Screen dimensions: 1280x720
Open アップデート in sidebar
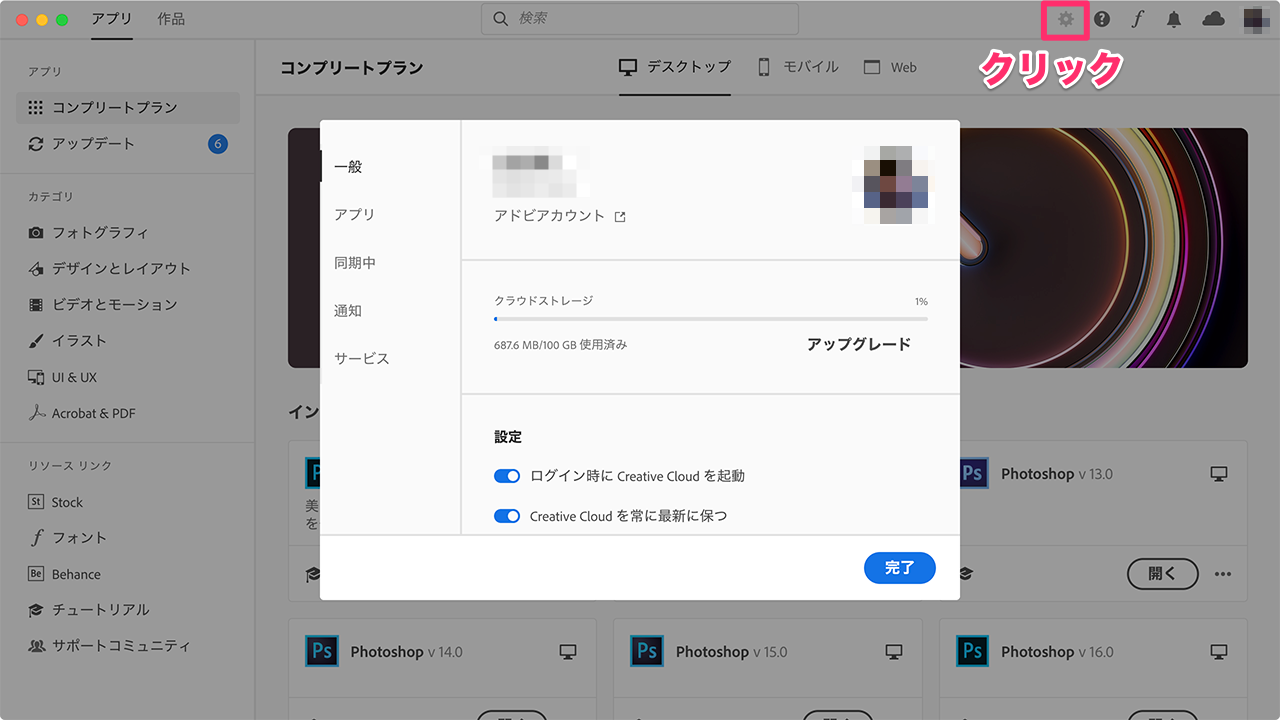point(128,144)
